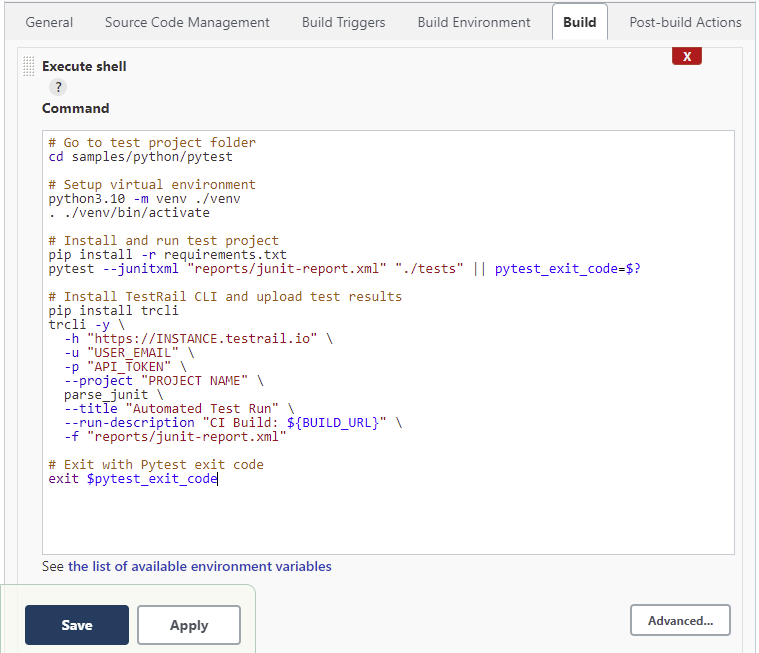Viewport: 759px width, 653px height.
Task: Click the ${BUILD_URL} variable in script
Action: click(x=336, y=423)
